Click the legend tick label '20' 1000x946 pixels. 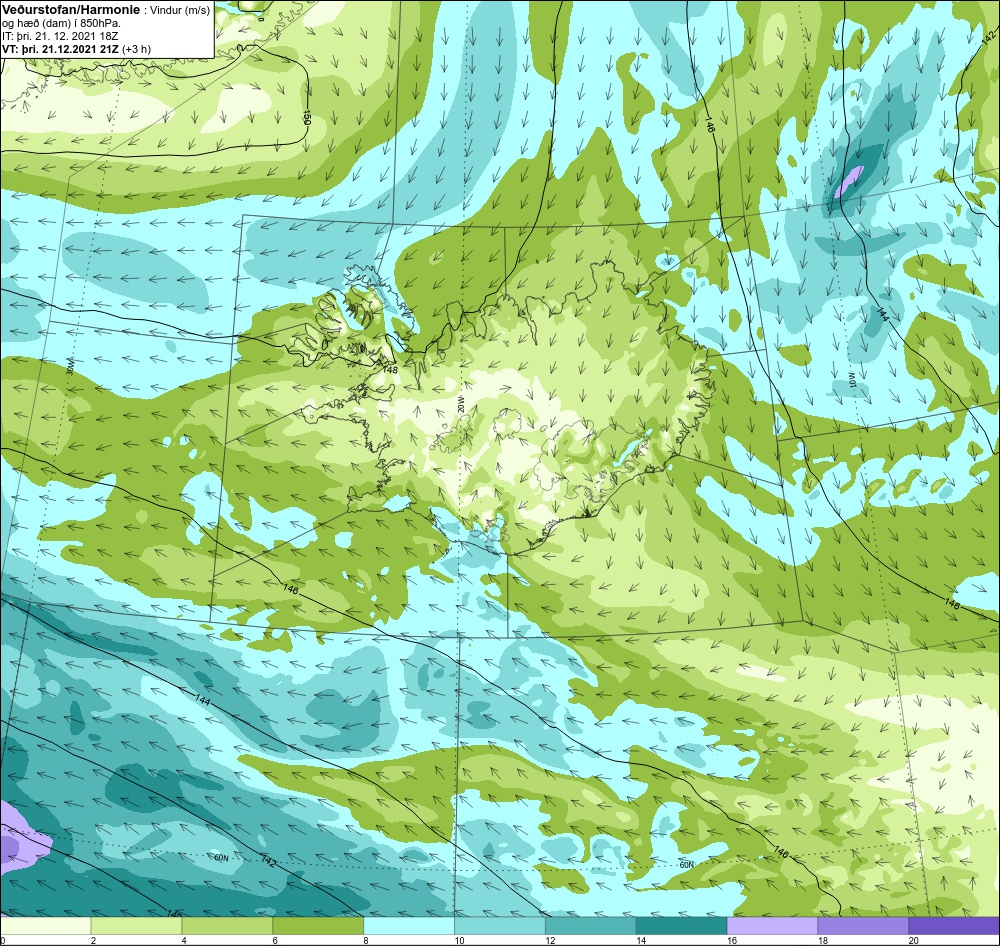pyautogui.click(x=913, y=940)
